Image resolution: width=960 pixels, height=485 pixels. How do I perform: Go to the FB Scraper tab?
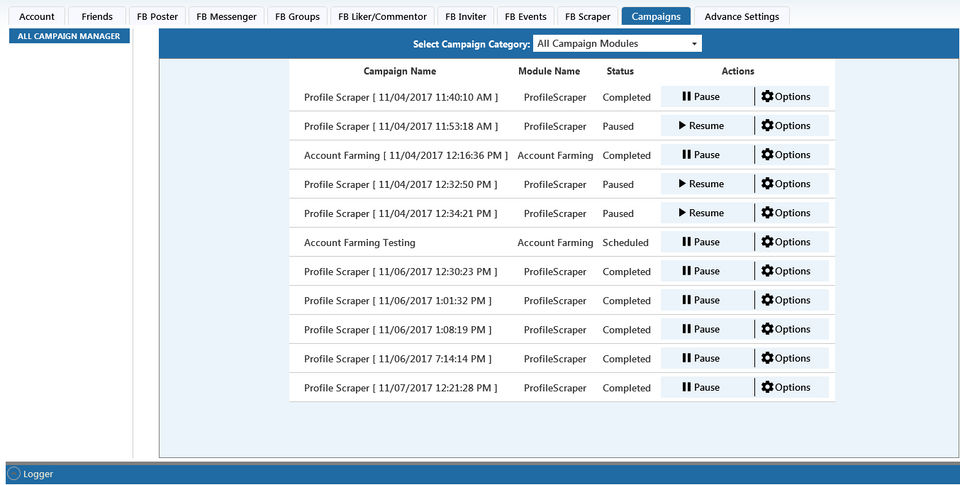coord(588,17)
